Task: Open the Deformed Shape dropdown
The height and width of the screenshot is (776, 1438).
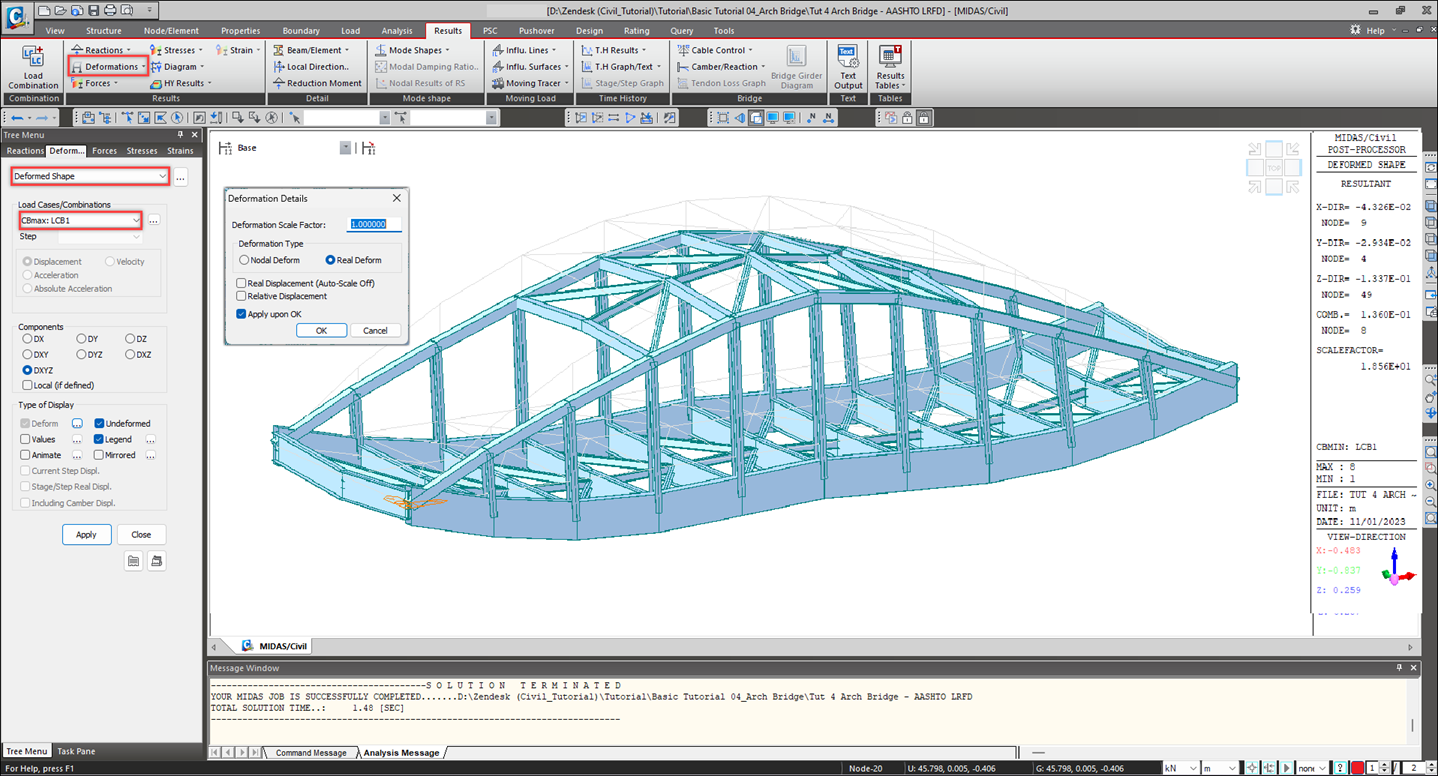Action: (90, 177)
